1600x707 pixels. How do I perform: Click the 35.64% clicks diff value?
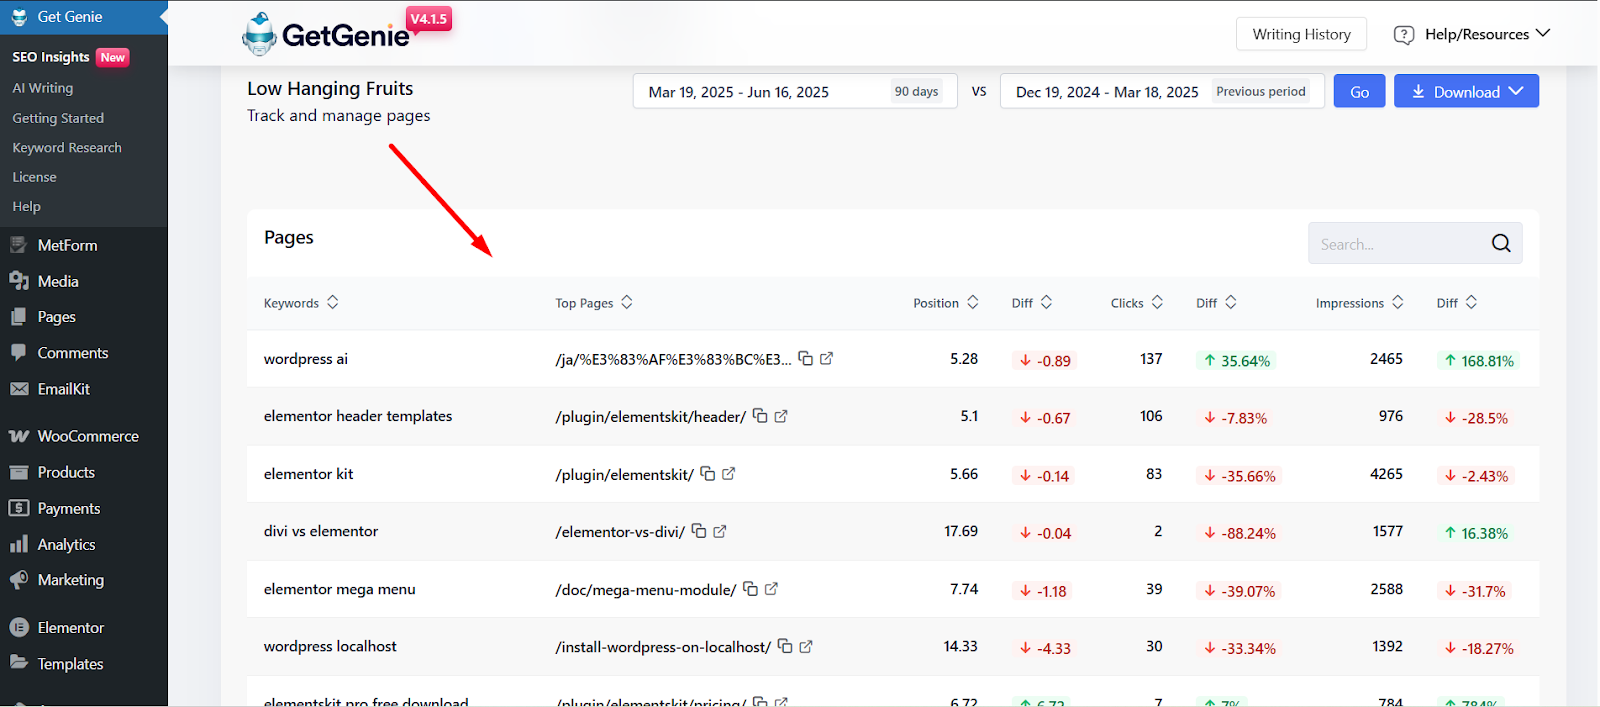[1236, 360]
